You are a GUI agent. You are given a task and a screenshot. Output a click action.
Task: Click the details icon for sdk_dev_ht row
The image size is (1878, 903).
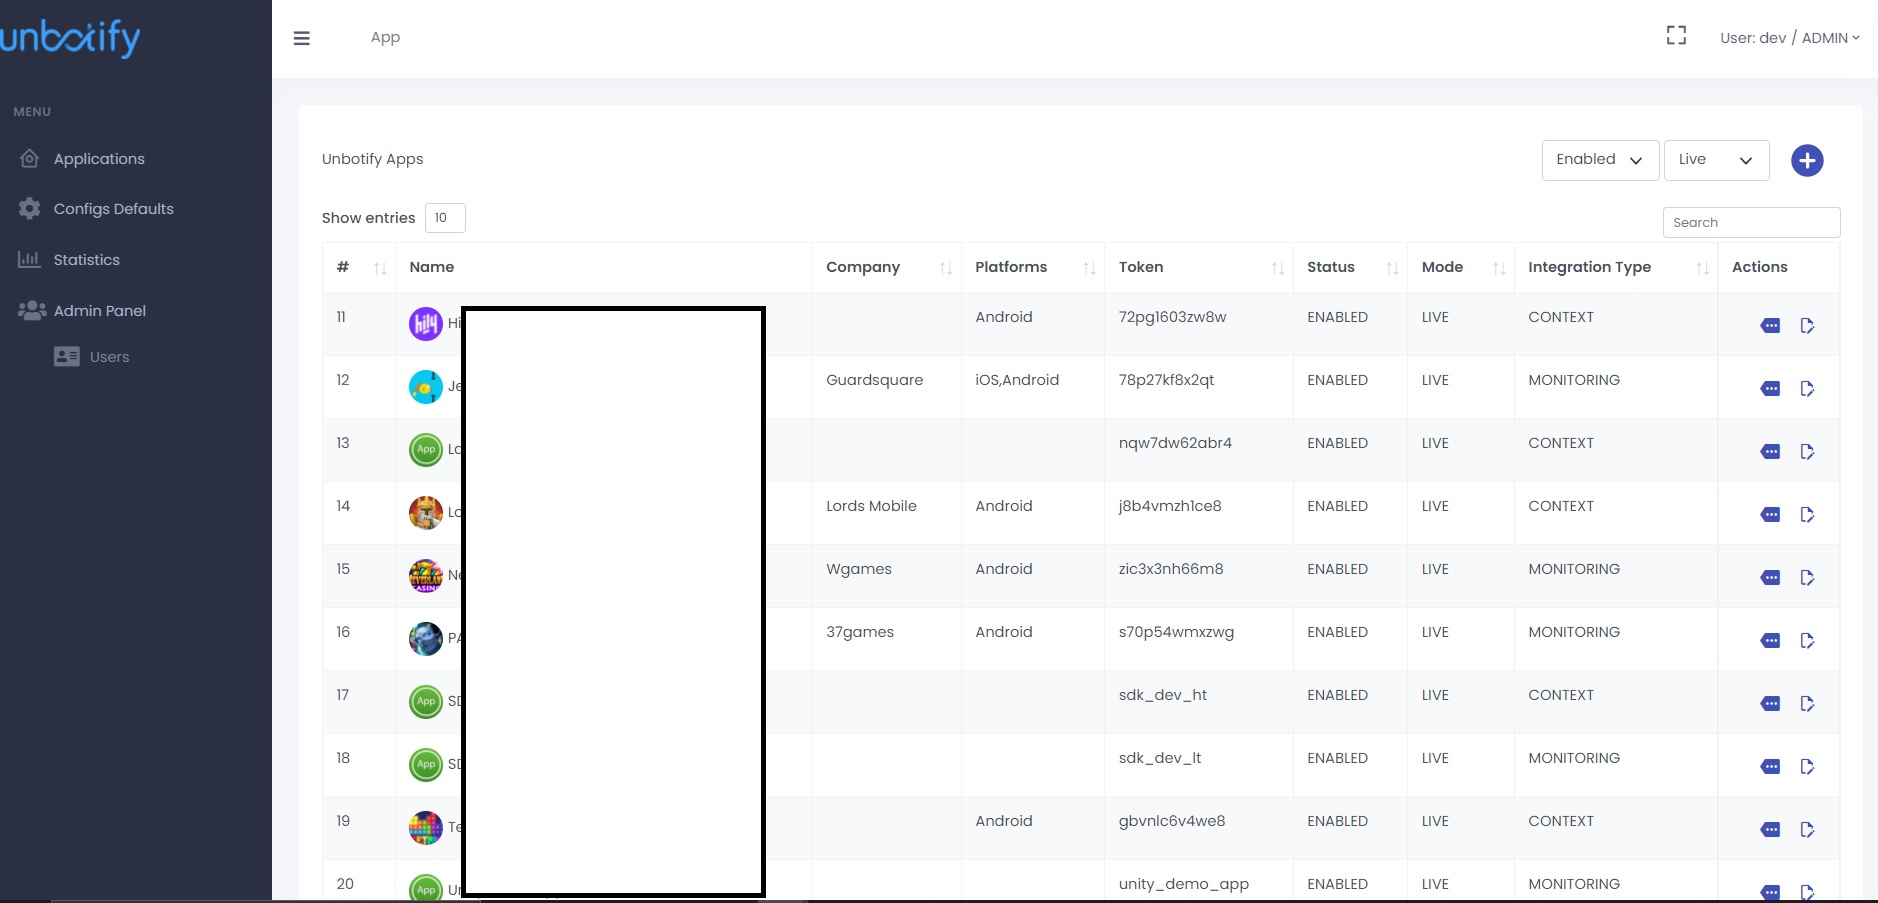click(1770, 704)
